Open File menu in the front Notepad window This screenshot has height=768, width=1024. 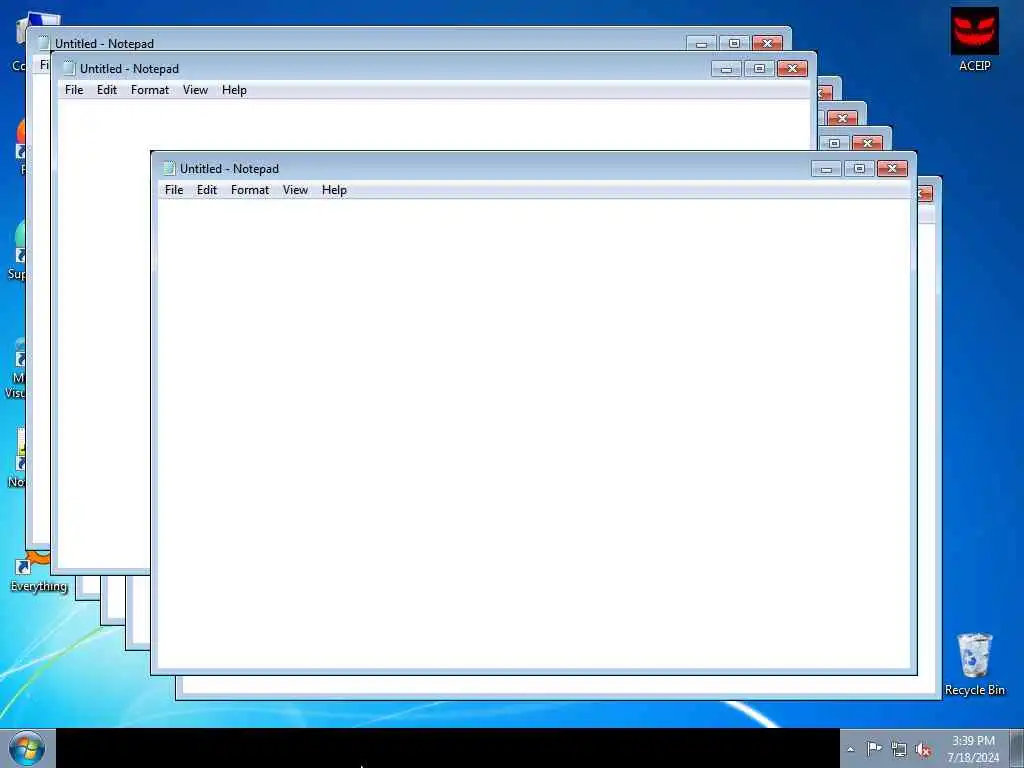point(174,190)
